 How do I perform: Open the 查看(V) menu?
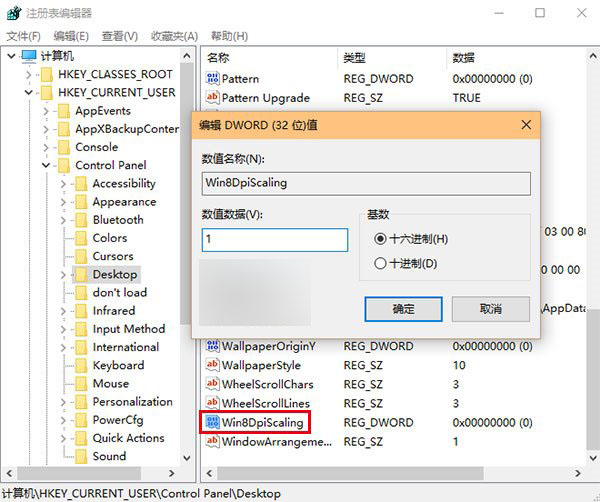[x=119, y=36]
